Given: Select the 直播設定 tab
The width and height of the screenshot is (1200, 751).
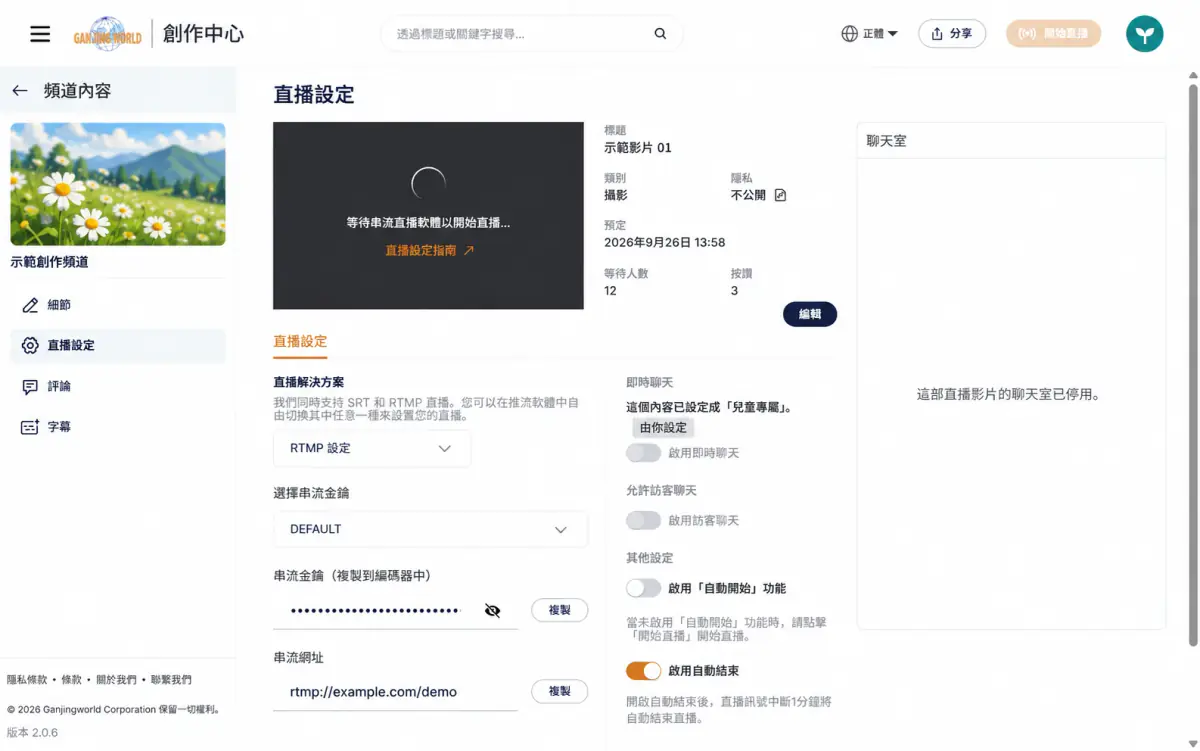Looking at the screenshot, I should [300, 342].
